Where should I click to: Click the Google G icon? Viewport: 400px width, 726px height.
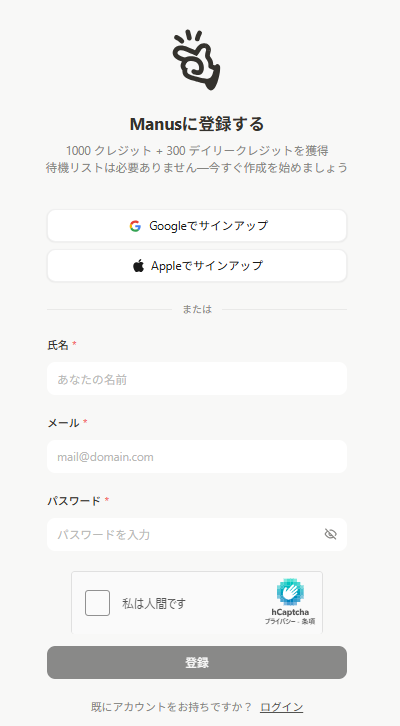135,226
